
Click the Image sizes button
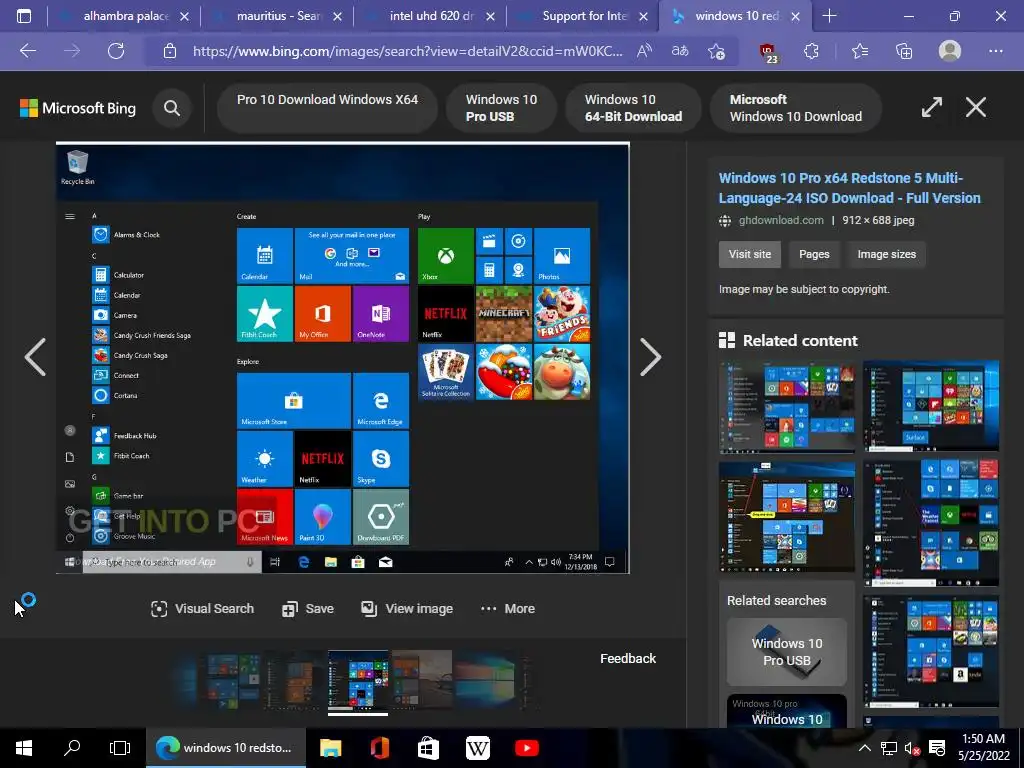886,254
